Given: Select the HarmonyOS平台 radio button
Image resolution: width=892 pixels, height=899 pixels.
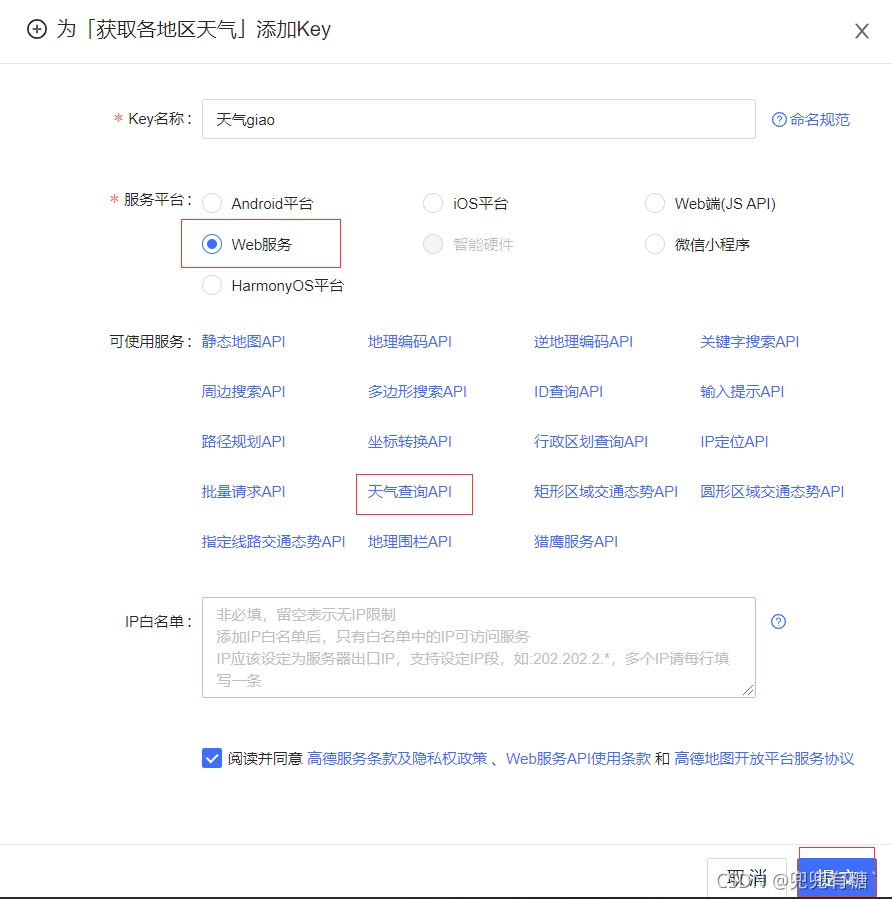Looking at the screenshot, I should click(212, 285).
